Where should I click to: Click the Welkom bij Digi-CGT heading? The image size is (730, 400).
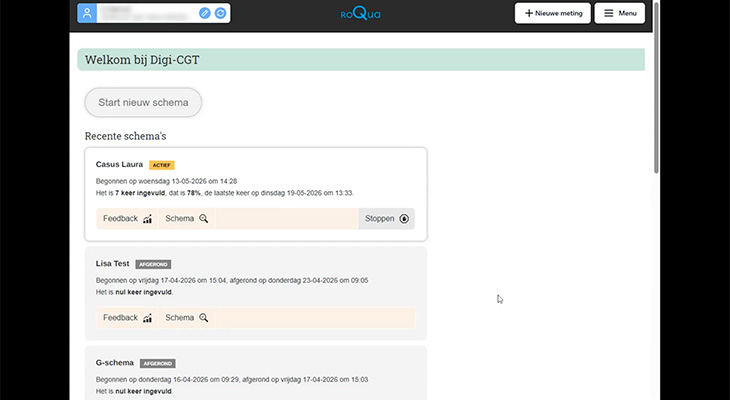click(142, 60)
